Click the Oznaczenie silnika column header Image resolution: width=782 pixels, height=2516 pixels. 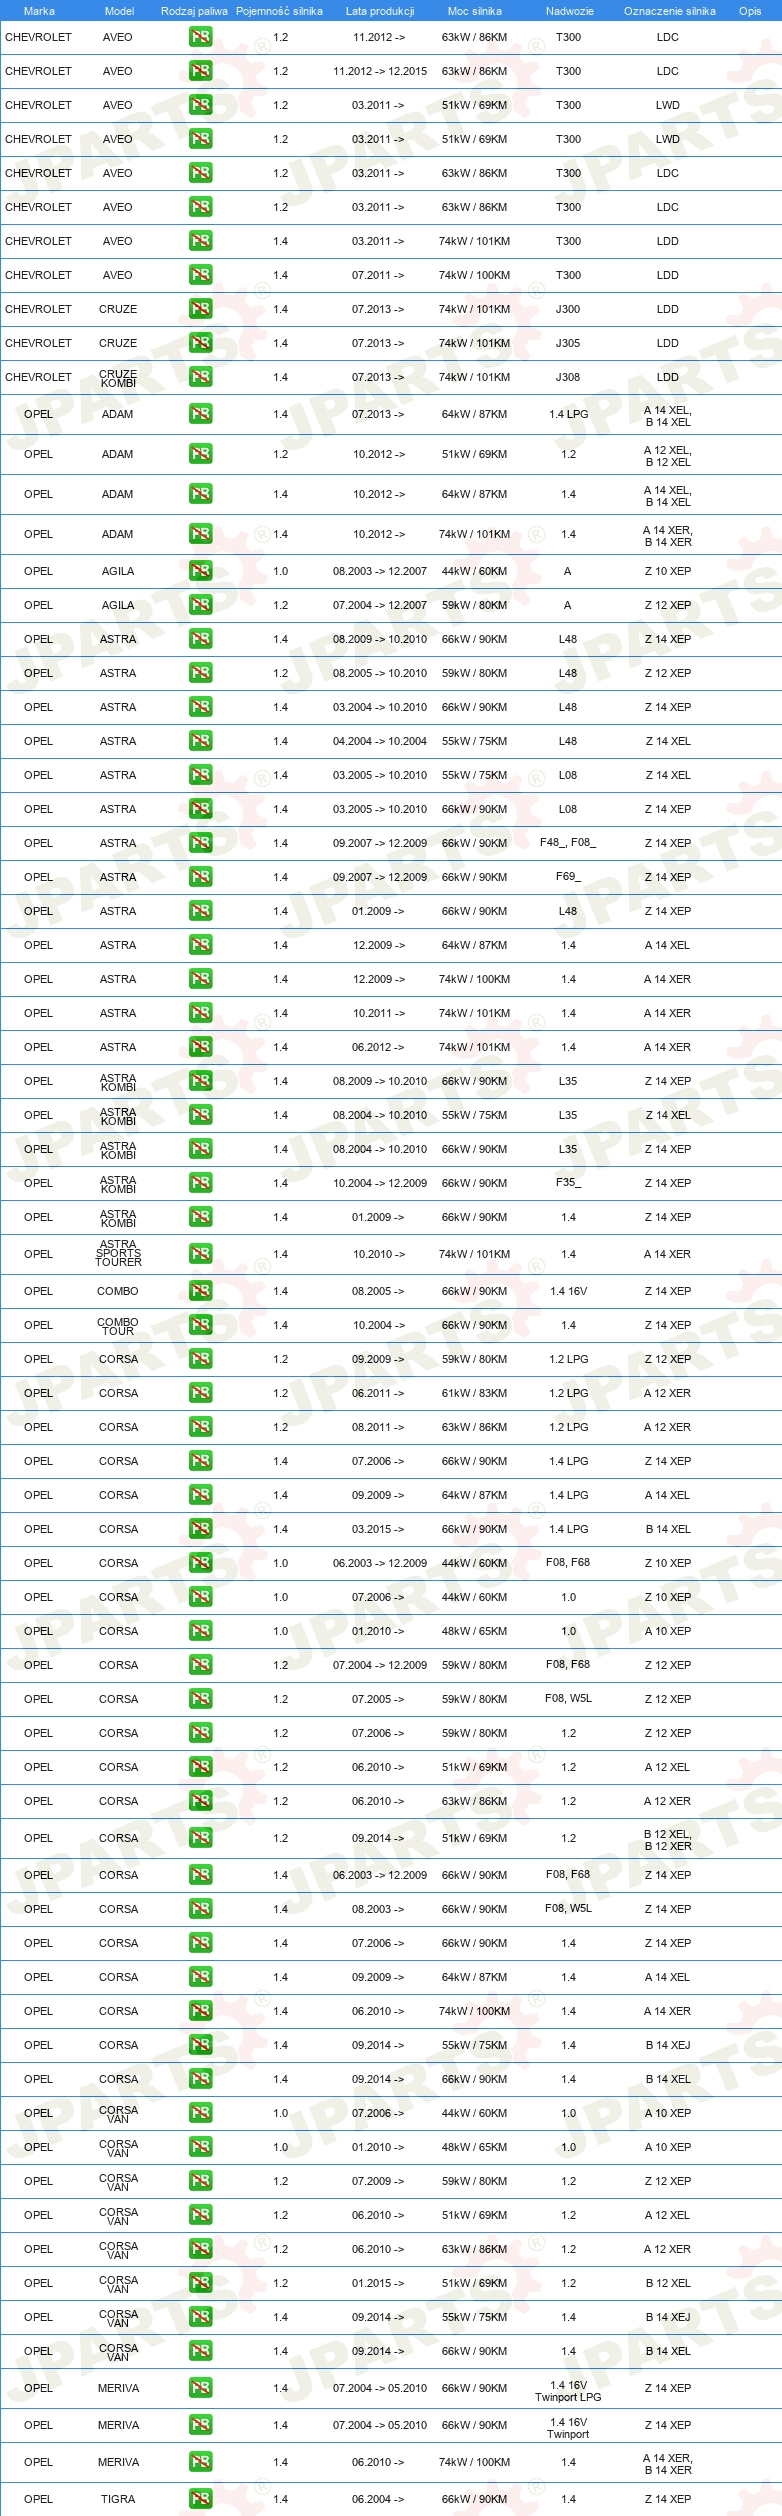(670, 11)
